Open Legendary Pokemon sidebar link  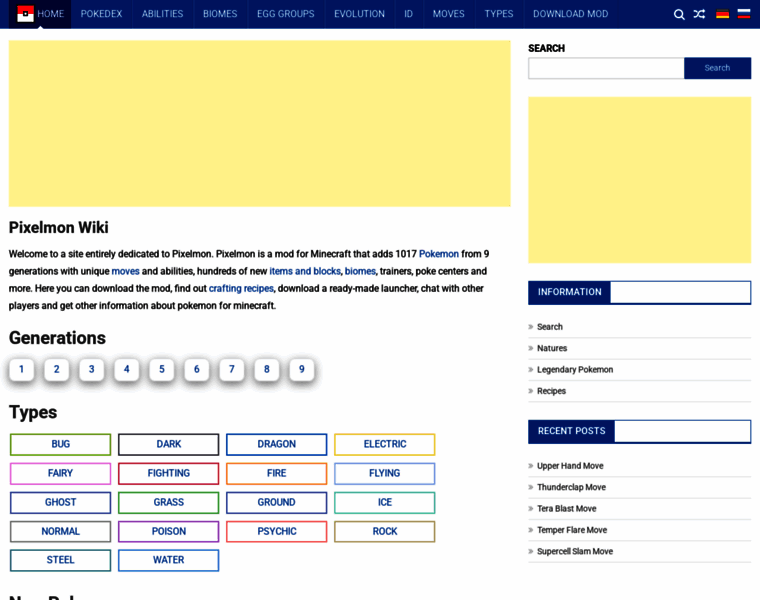click(575, 370)
